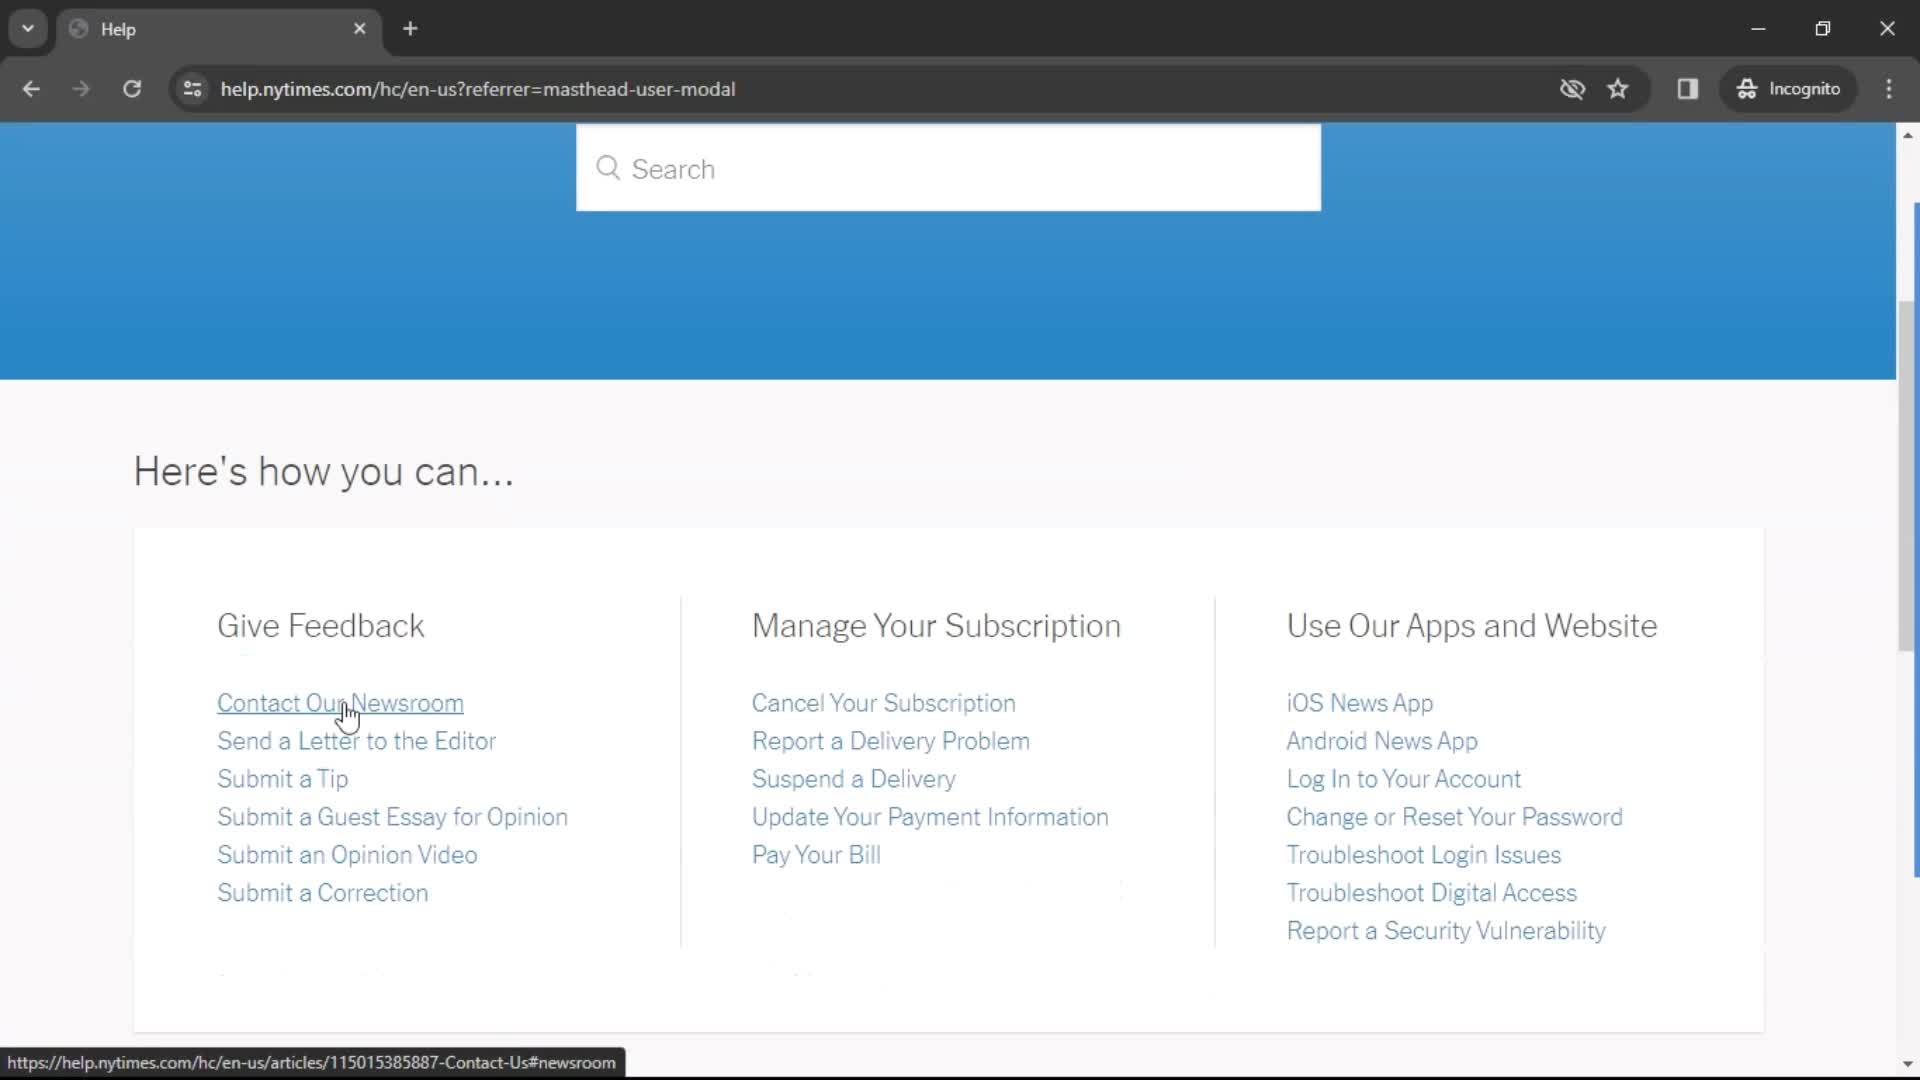This screenshot has width=1920, height=1080.
Task: Click the search magnifier icon
Action: coord(607,169)
